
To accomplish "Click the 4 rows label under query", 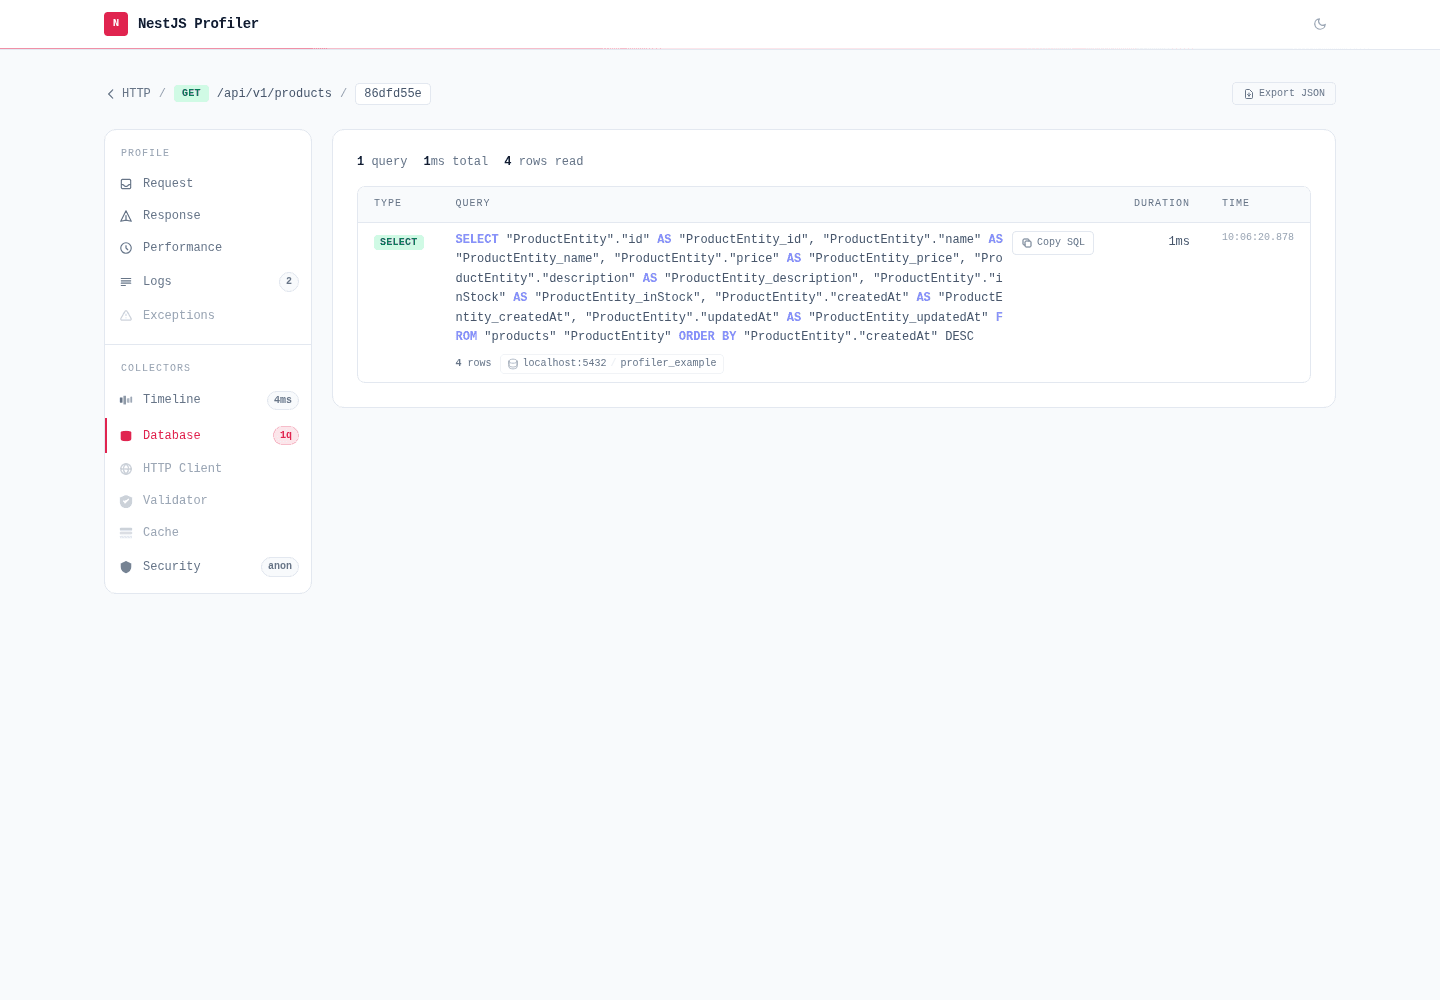I will (473, 364).
